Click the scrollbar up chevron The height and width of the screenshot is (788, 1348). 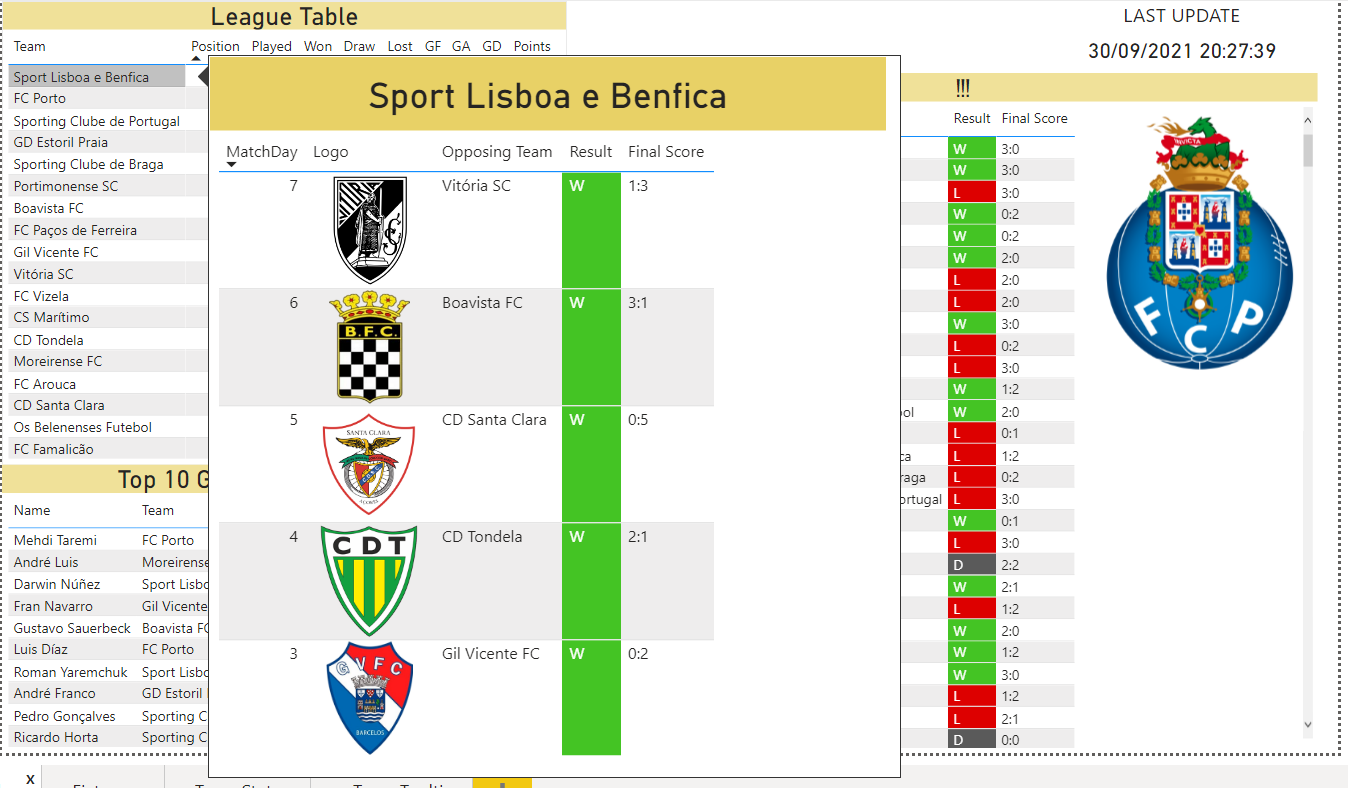click(x=1306, y=121)
